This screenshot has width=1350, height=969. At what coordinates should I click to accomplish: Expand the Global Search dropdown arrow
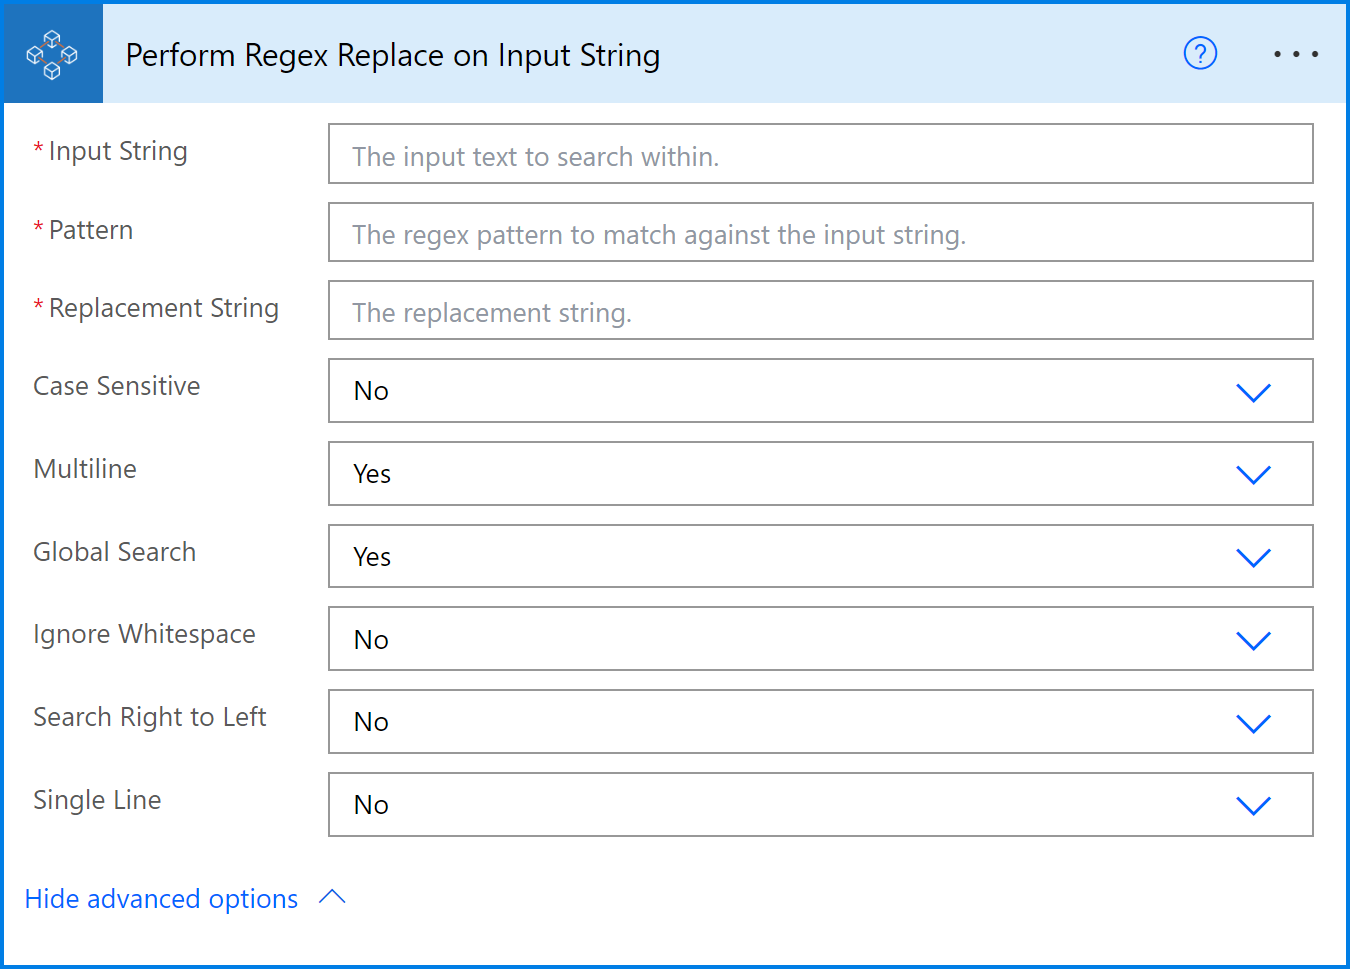click(1253, 557)
